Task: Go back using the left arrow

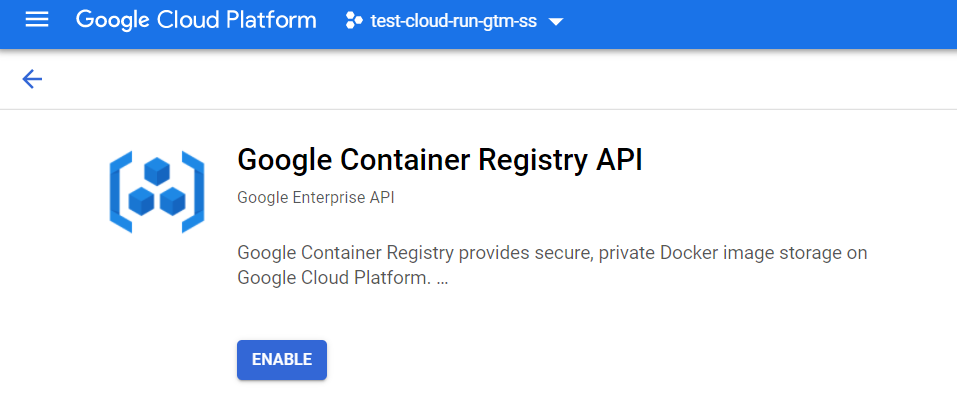Action: (x=33, y=79)
